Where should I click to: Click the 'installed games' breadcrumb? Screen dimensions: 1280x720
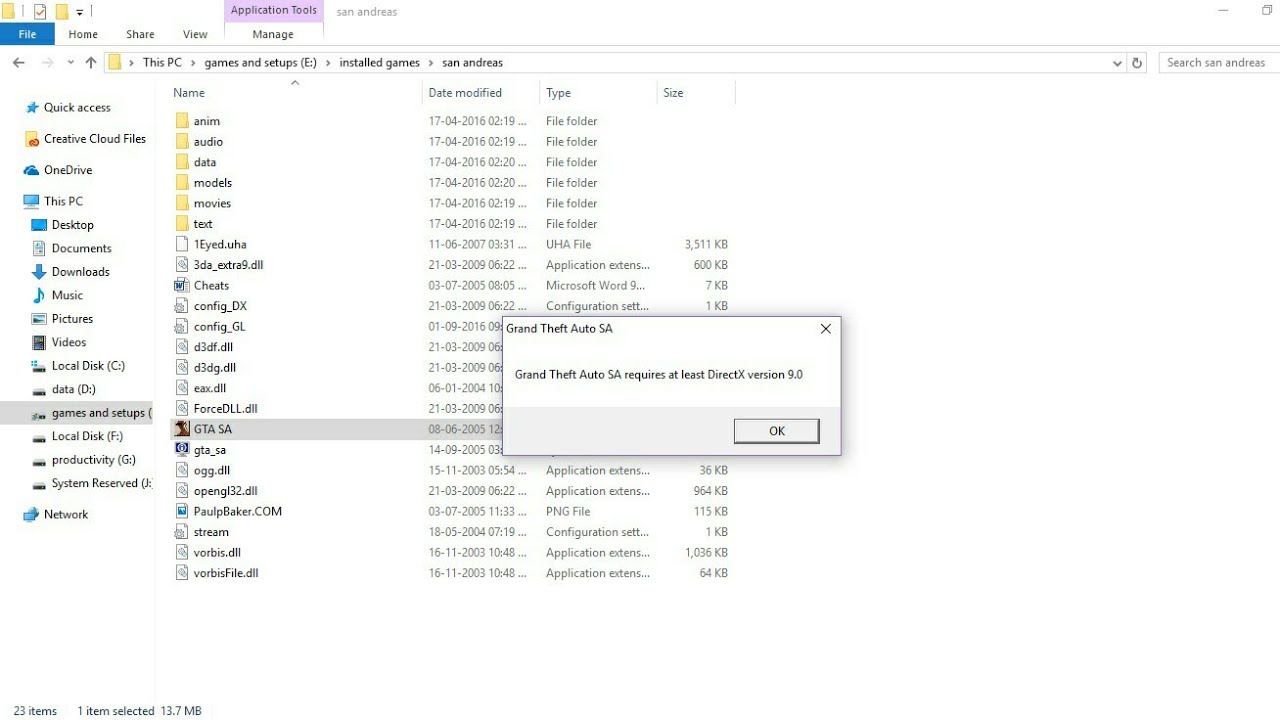379,62
